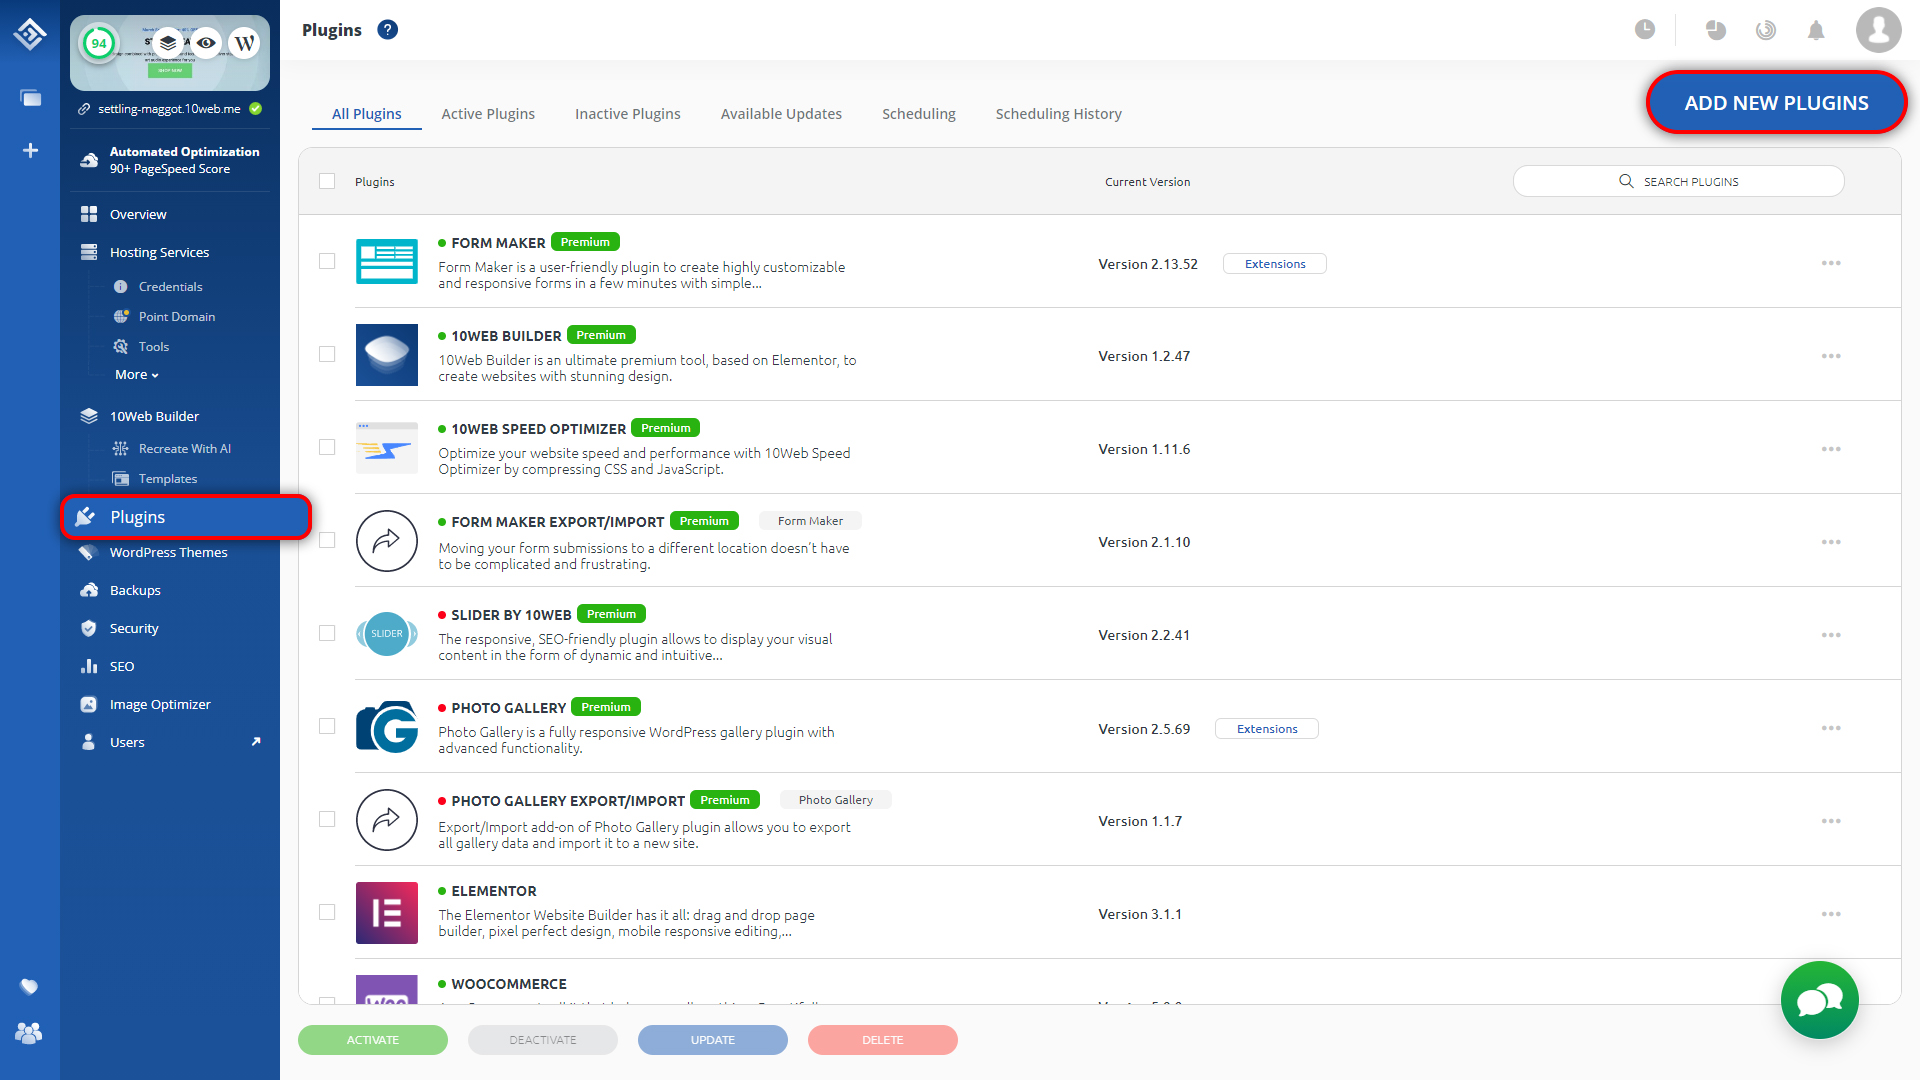
Task: Switch to Inactive Plugins tab
Action: (x=628, y=114)
